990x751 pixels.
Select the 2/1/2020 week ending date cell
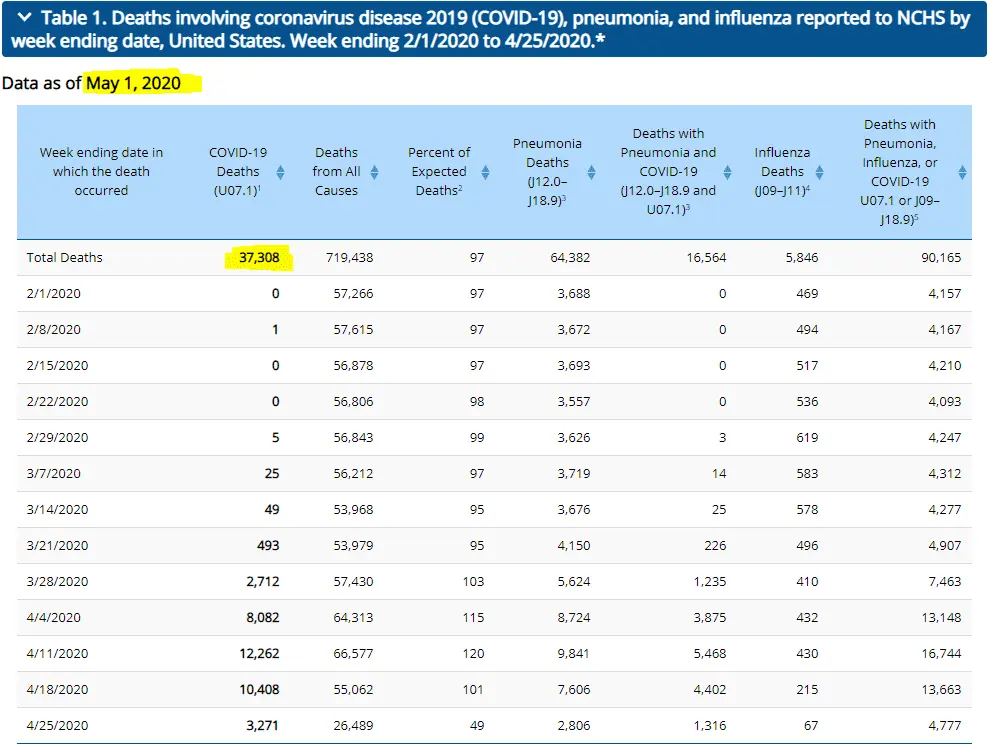coord(54,294)
